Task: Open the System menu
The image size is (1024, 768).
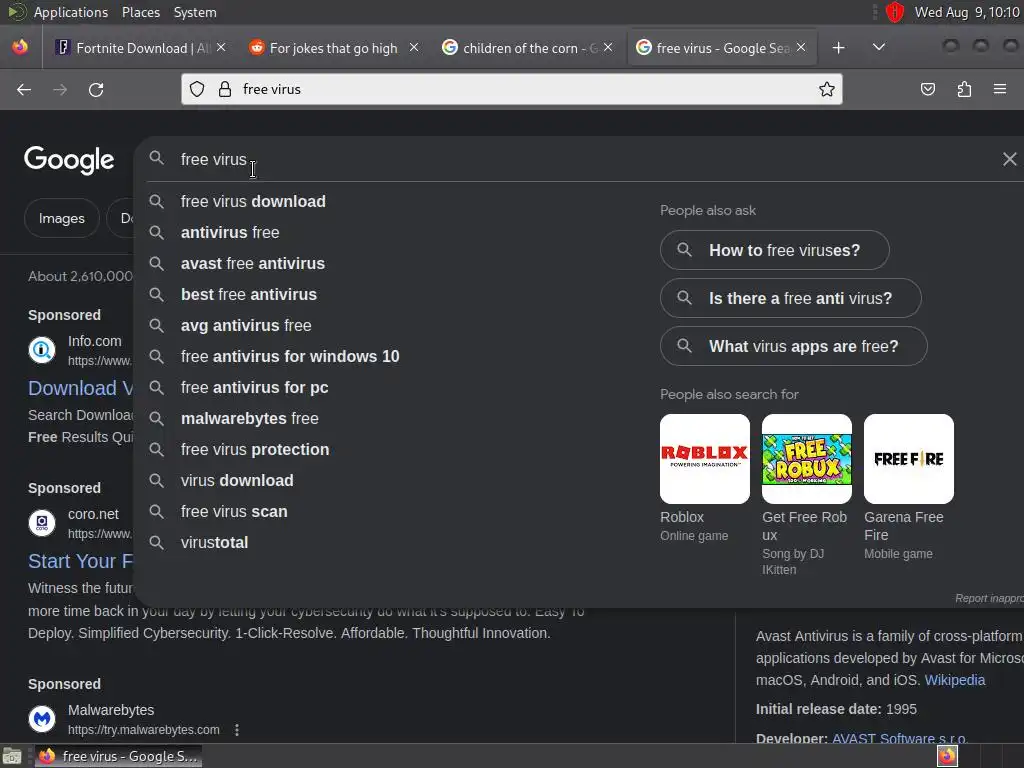Action: click(195, 12)
